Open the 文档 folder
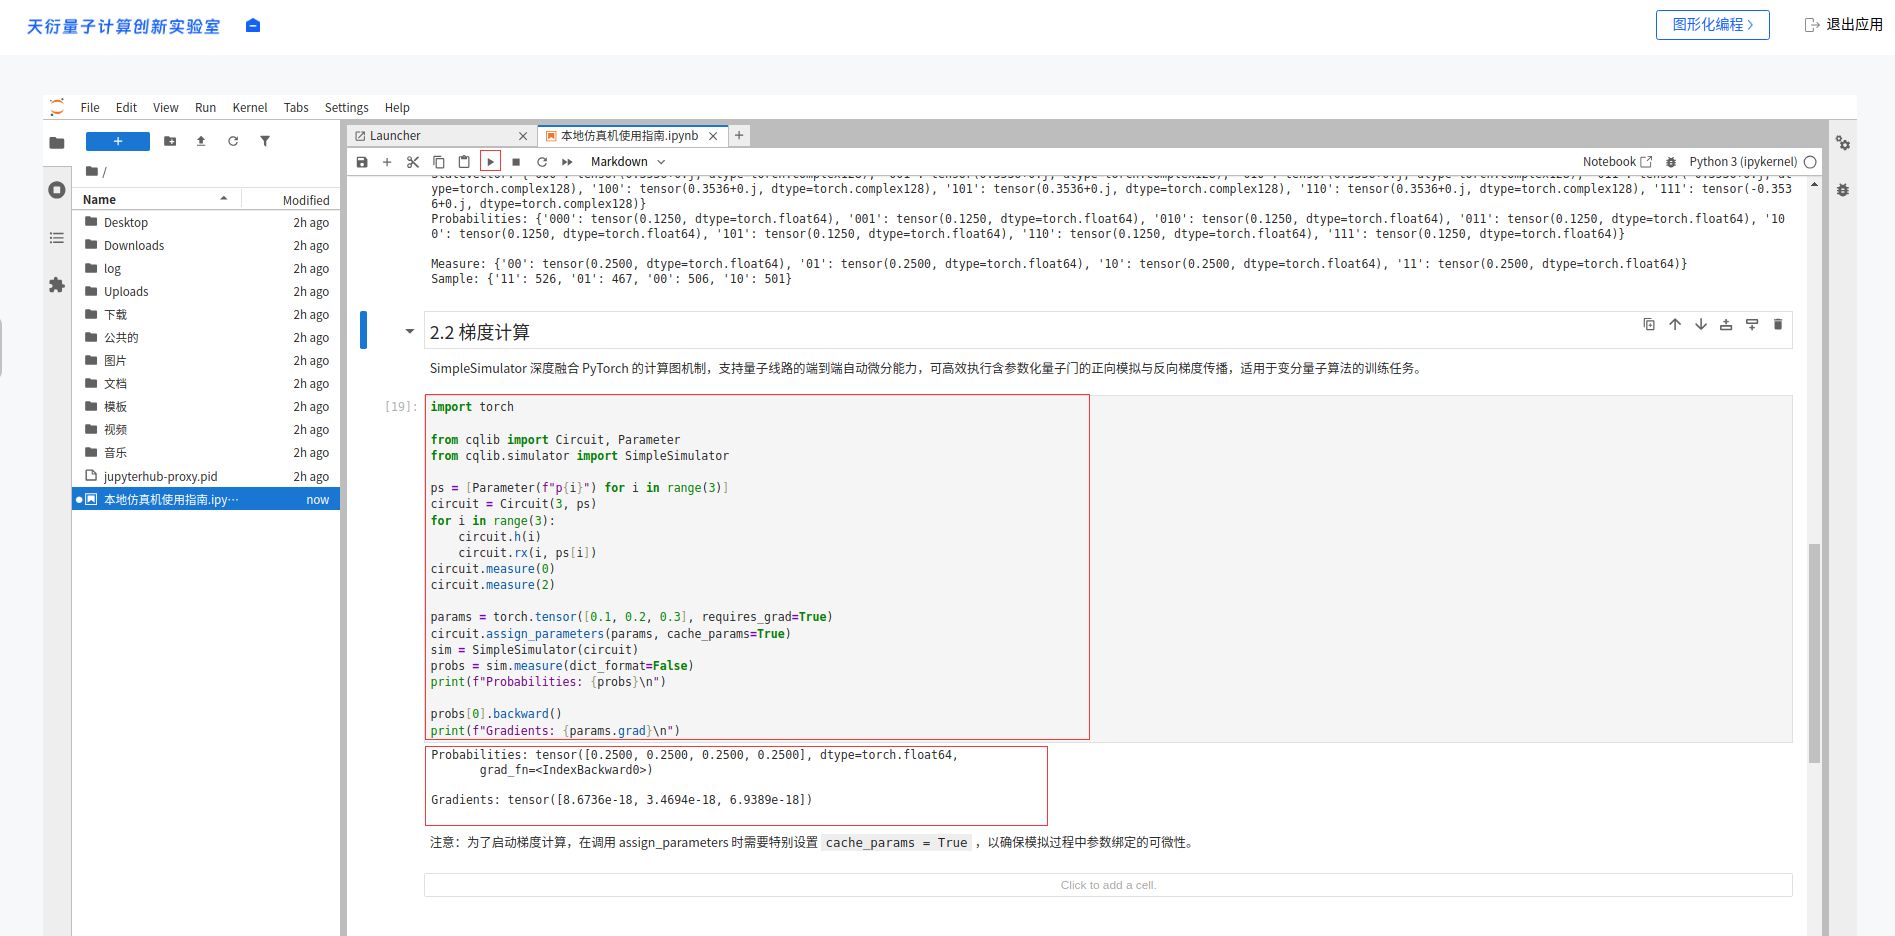Screen dimensions: 1895x936 point(206,384)
